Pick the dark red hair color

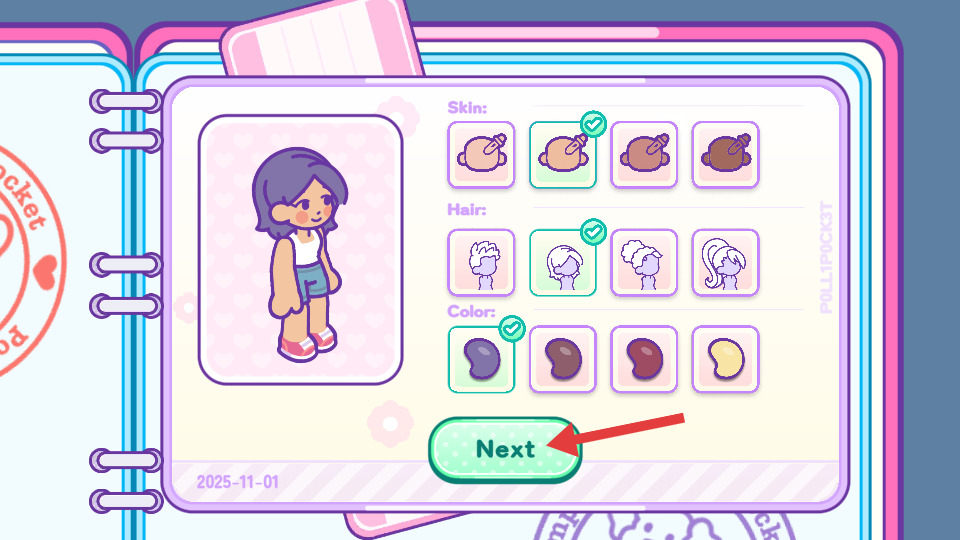[644, 359]
